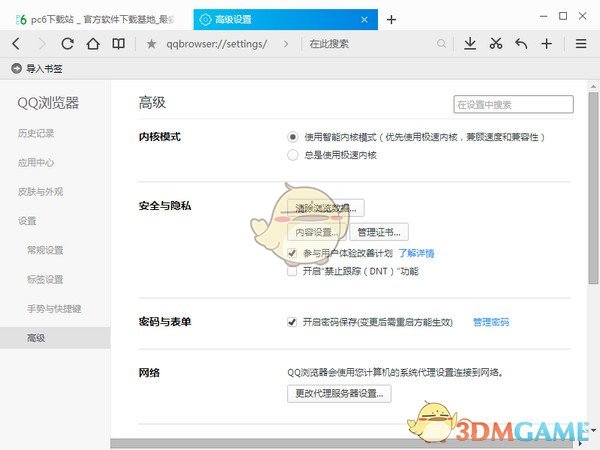Enable the 禁止跟踪 (DNT) checkbox

coord(292,271)
